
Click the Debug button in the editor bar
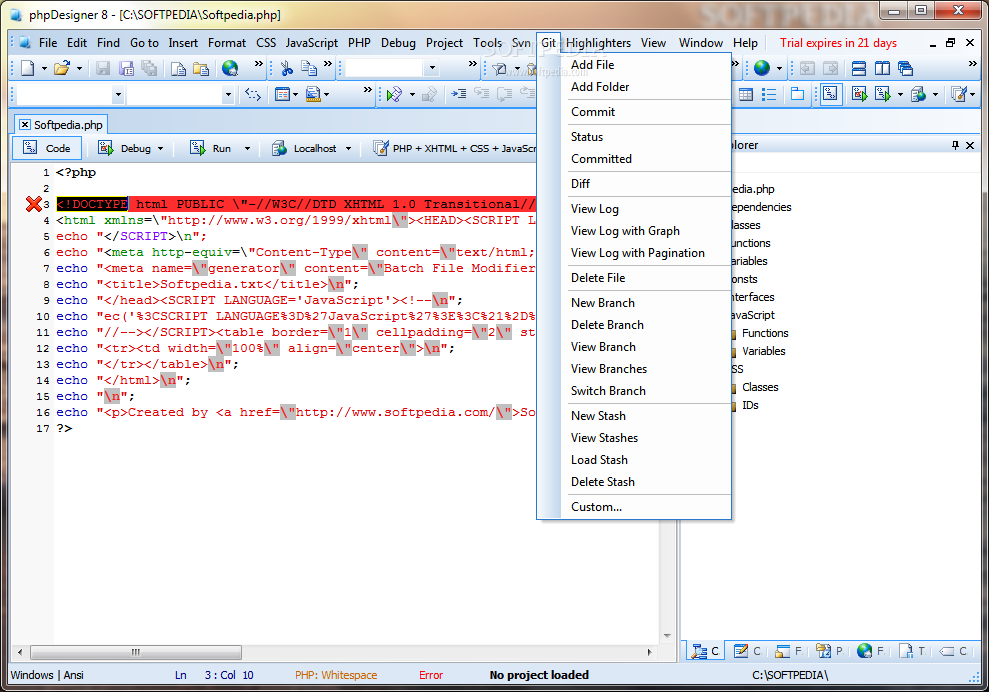click(126, 148)
